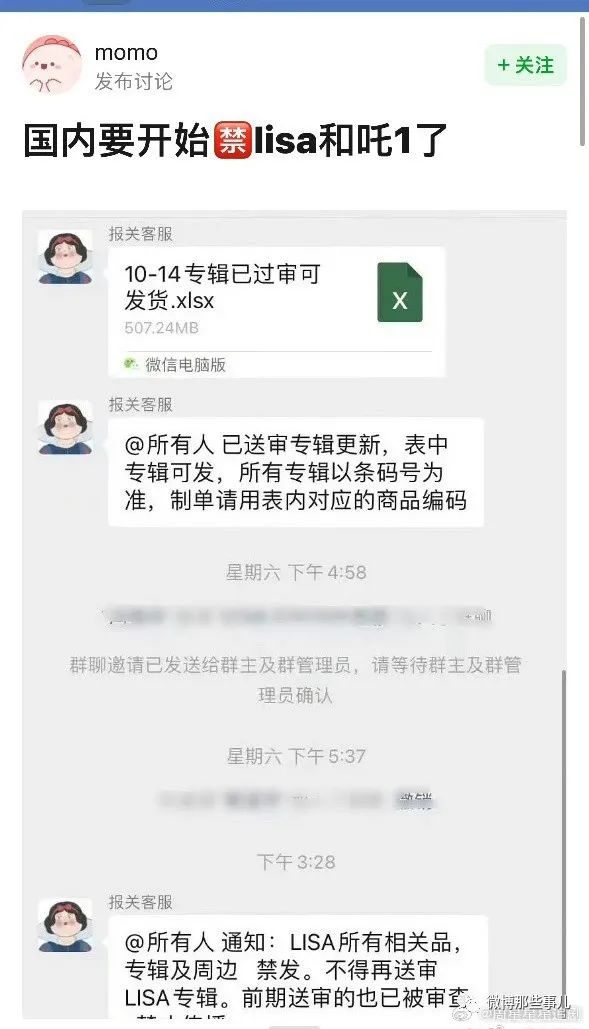Click the 星期六 下午5:37 timestamp
This screenshot has width=589, height=1029.
point(296,756)
